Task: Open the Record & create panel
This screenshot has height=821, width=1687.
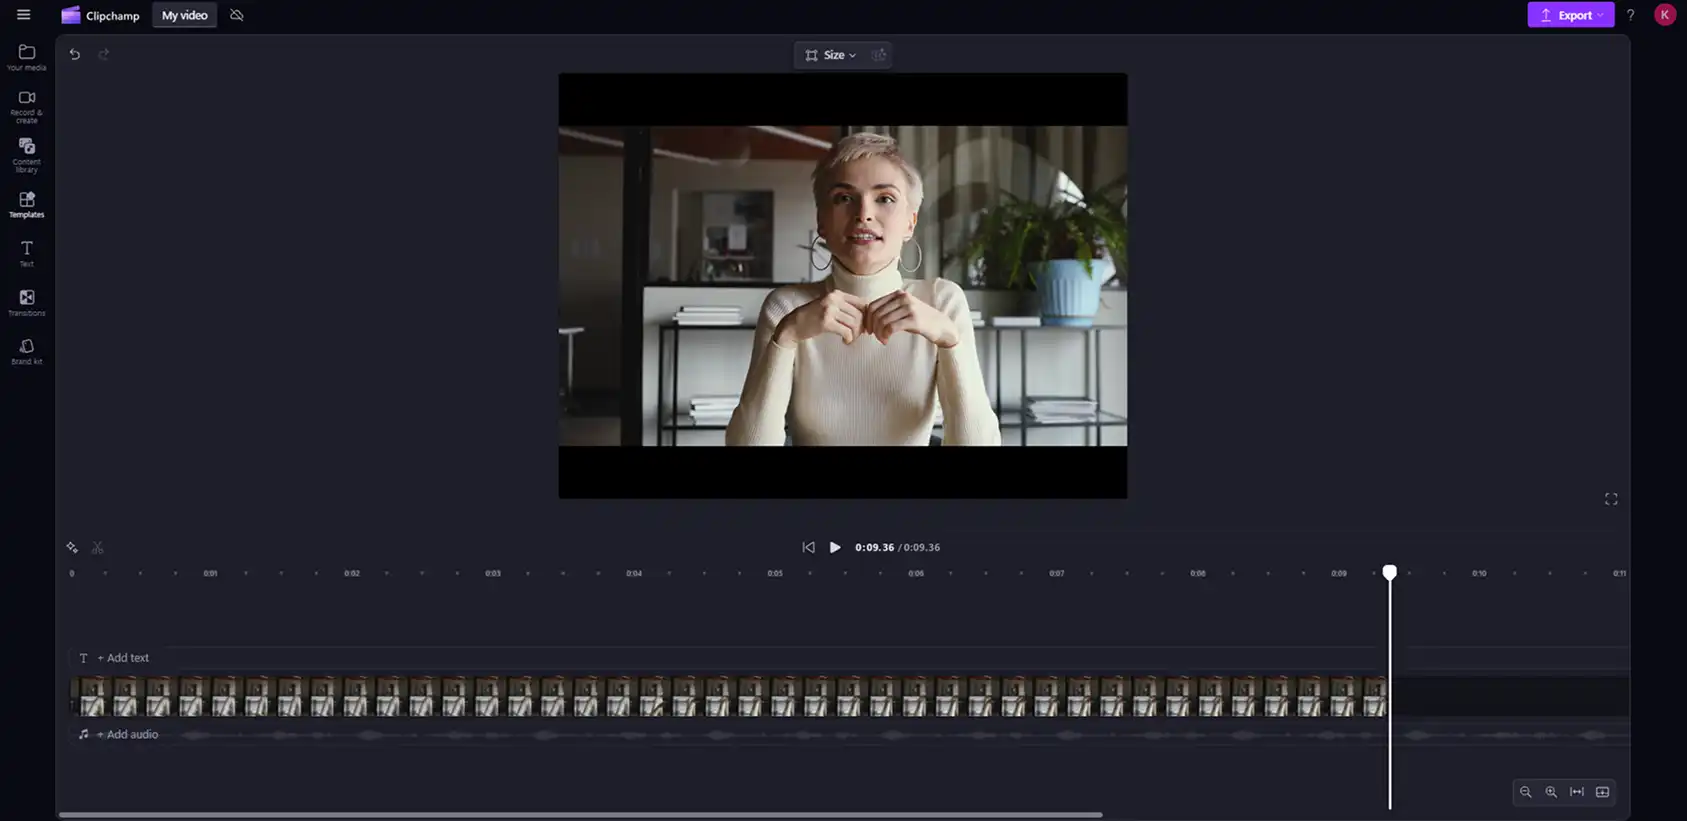Action: [x=27, y=106]
